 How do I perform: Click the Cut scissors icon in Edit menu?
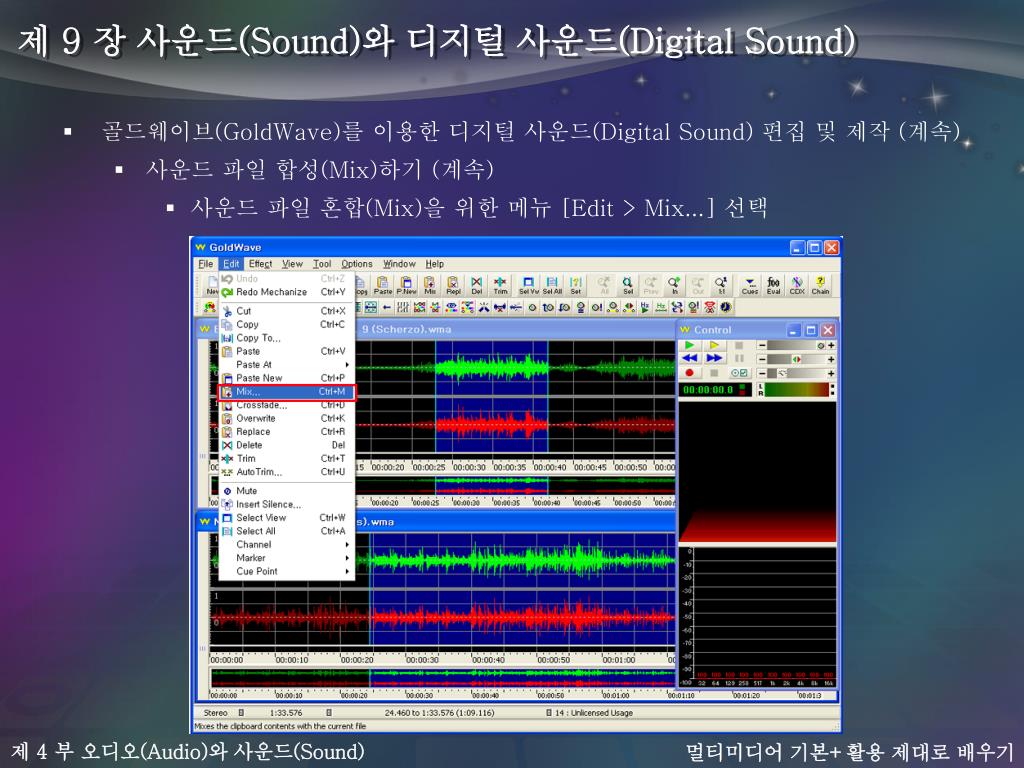pyautogui.click(x=227, y=311)
